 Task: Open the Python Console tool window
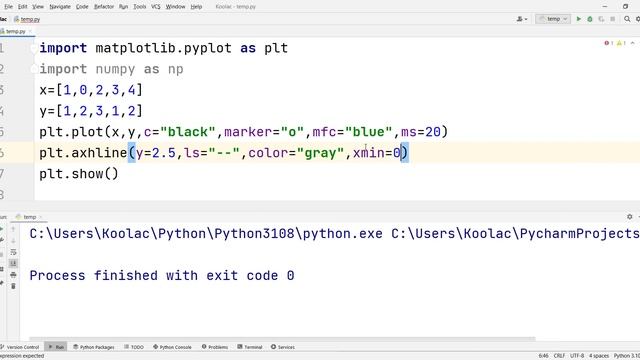coord(172,347)
